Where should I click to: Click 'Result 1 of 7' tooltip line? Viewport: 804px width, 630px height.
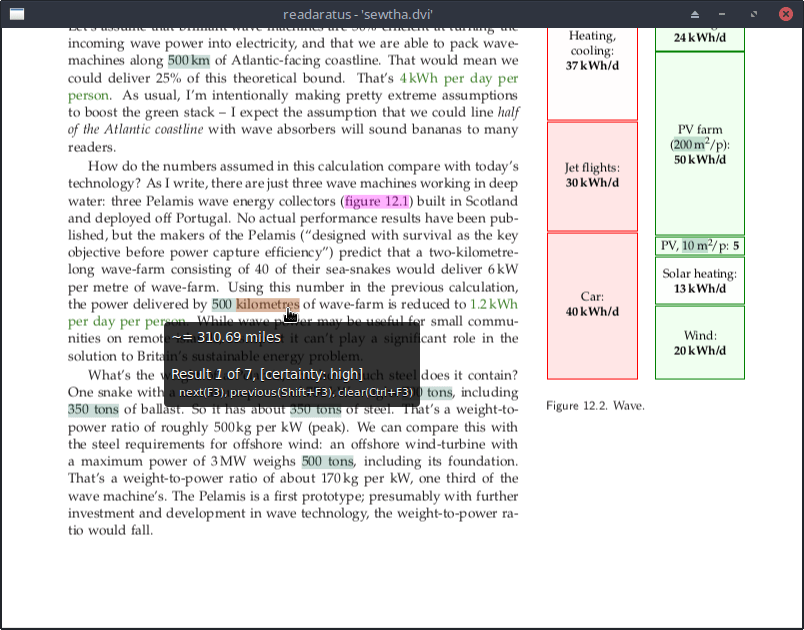tap(267, 374)
